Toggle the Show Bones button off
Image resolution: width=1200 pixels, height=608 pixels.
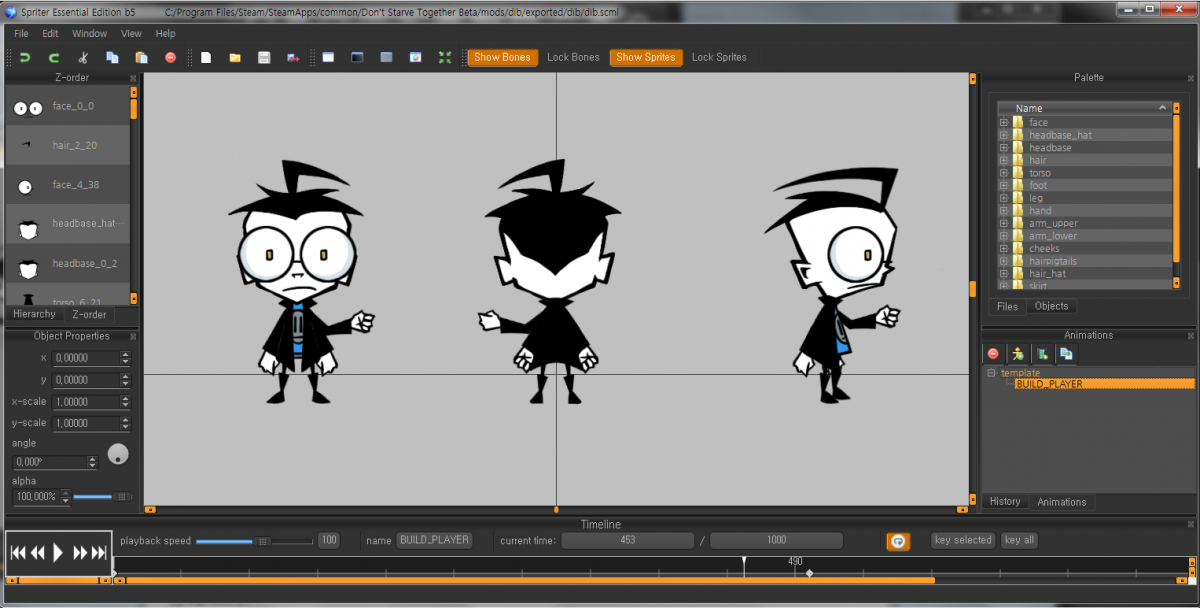pos(502,58)
